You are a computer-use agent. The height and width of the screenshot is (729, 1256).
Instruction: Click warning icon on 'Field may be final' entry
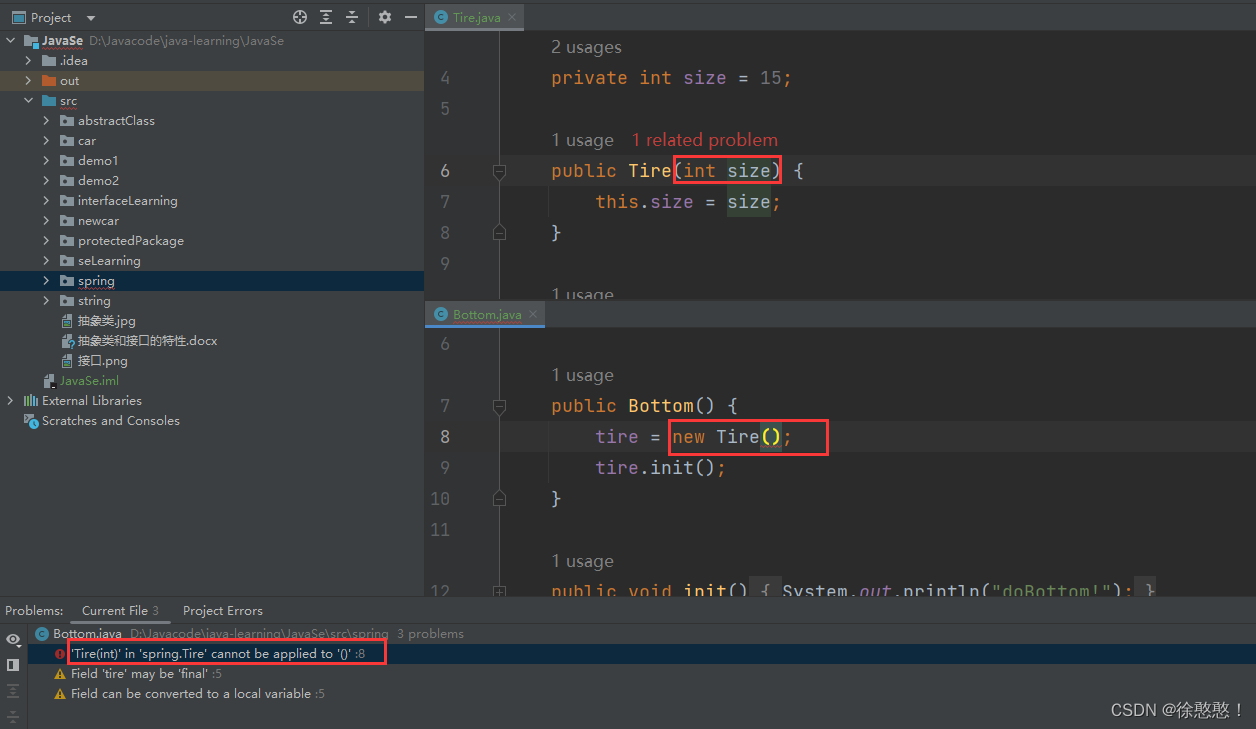tap(58, 673)
